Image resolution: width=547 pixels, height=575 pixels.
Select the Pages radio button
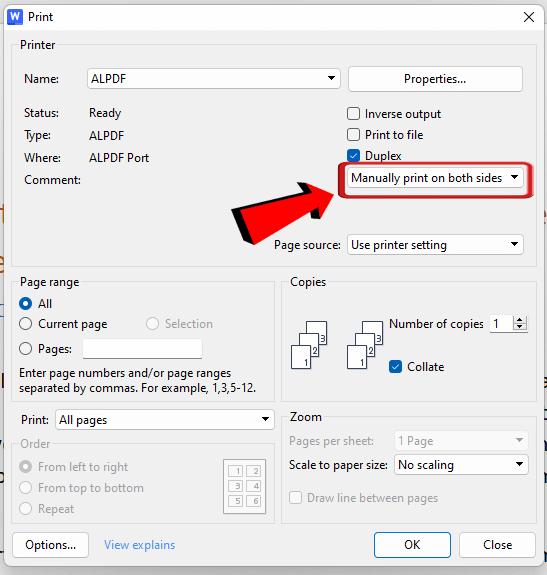(x=25, y=348)
